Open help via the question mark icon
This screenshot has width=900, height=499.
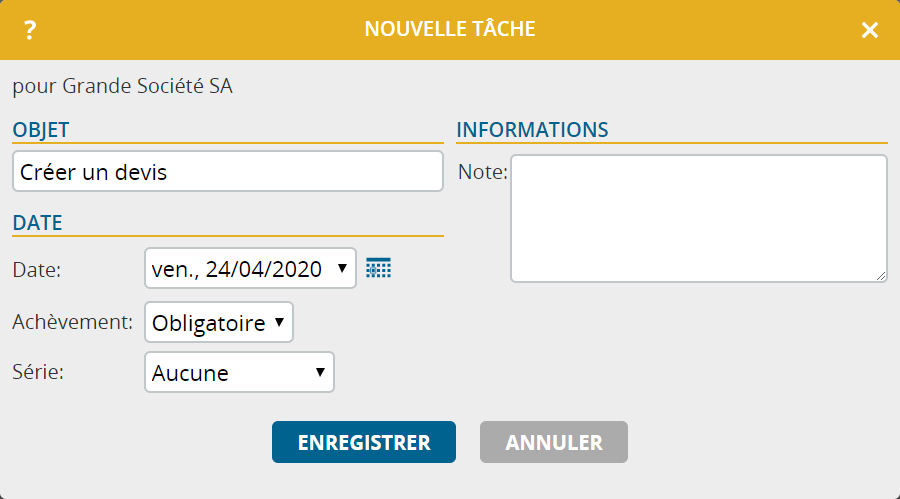pos(30,30)
